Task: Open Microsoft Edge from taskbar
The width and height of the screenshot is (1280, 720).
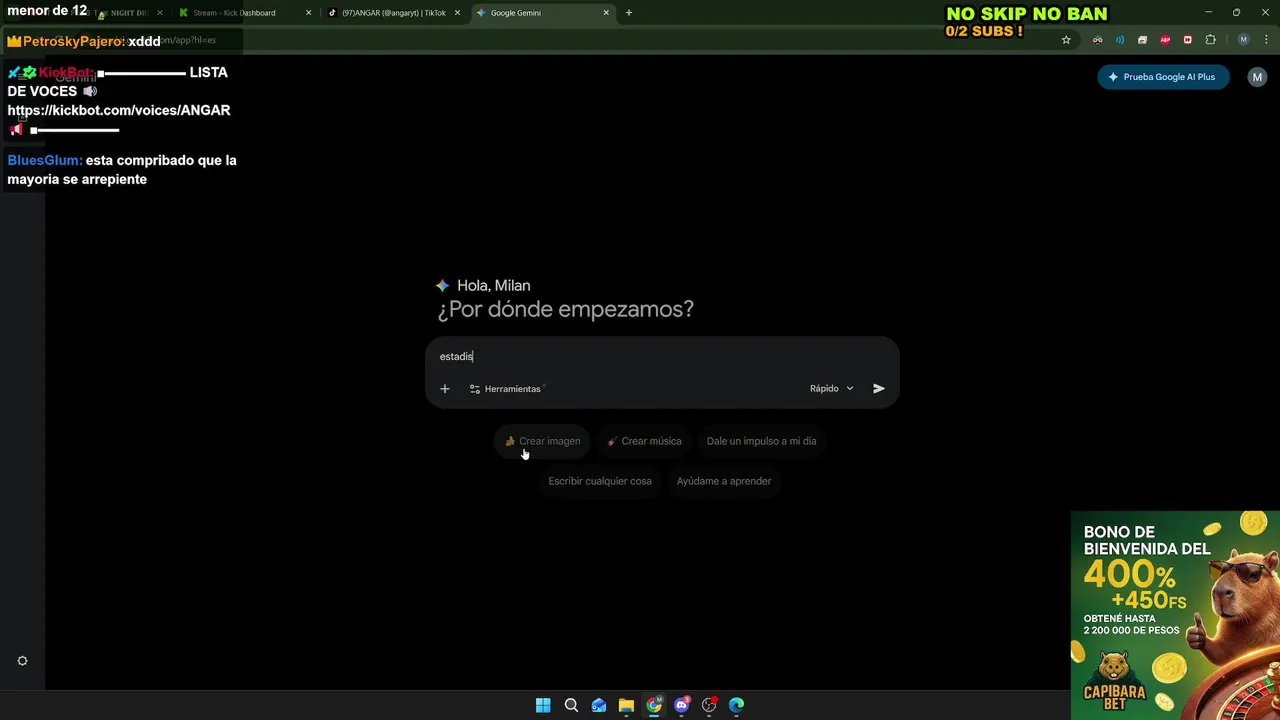Action: point(737,705)
